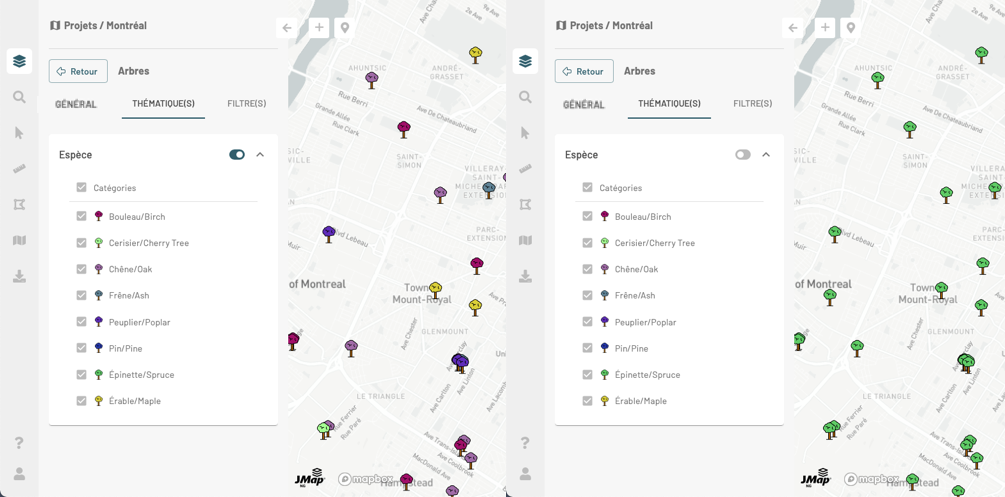Image resolution: width=1005 pixels, height=497 pixels.
Task: Collapse left side panel with arrow button
Action: tap(287, 28)
